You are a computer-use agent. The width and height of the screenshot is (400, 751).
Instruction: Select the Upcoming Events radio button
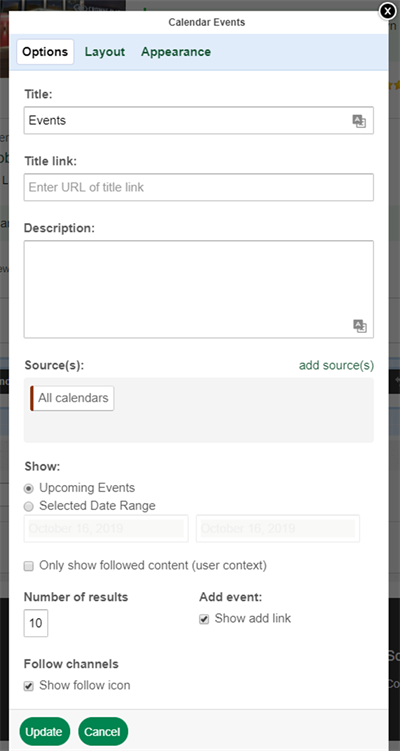tap(29, 489)
